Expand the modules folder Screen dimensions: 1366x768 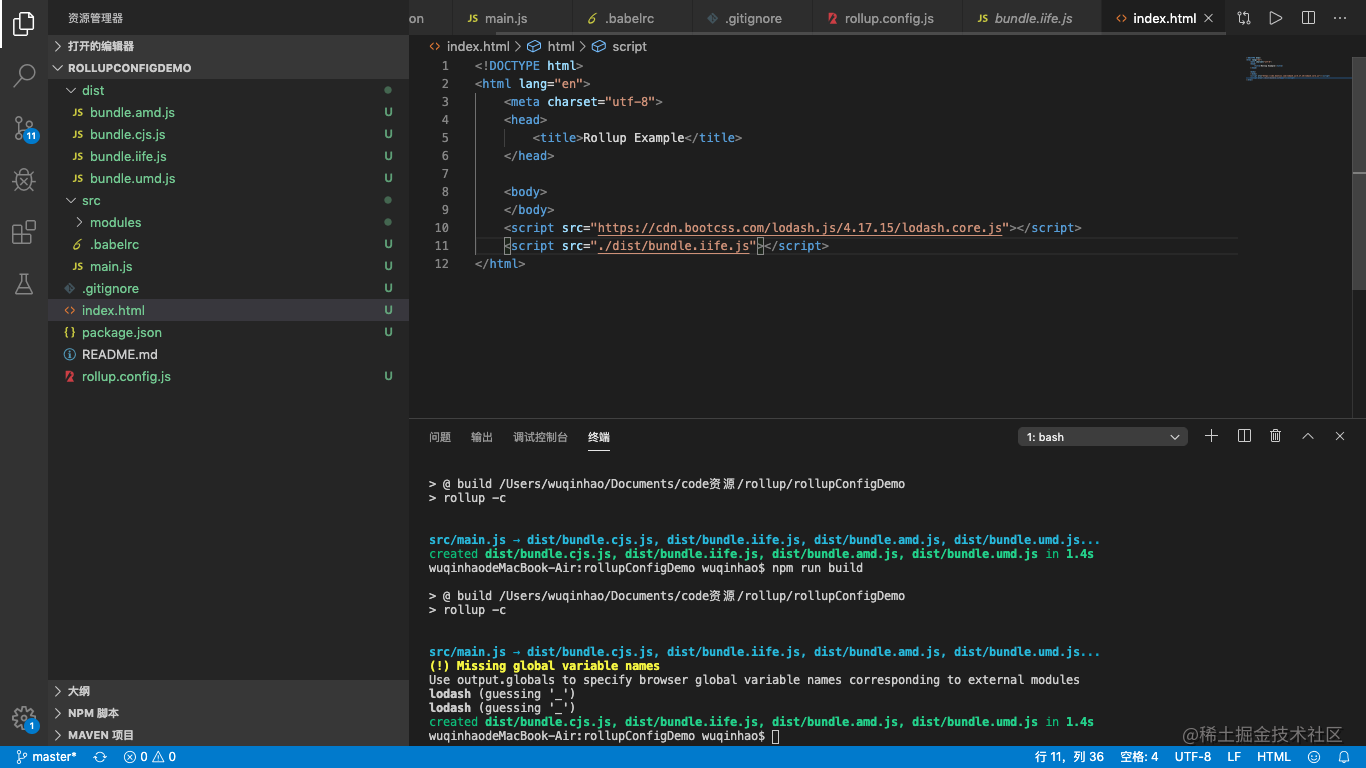click(228, 222)
